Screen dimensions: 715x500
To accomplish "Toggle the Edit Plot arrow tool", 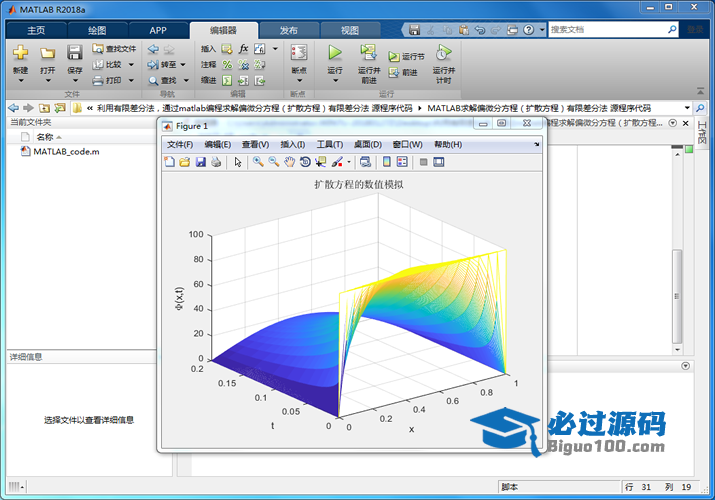I will point(238,162).
